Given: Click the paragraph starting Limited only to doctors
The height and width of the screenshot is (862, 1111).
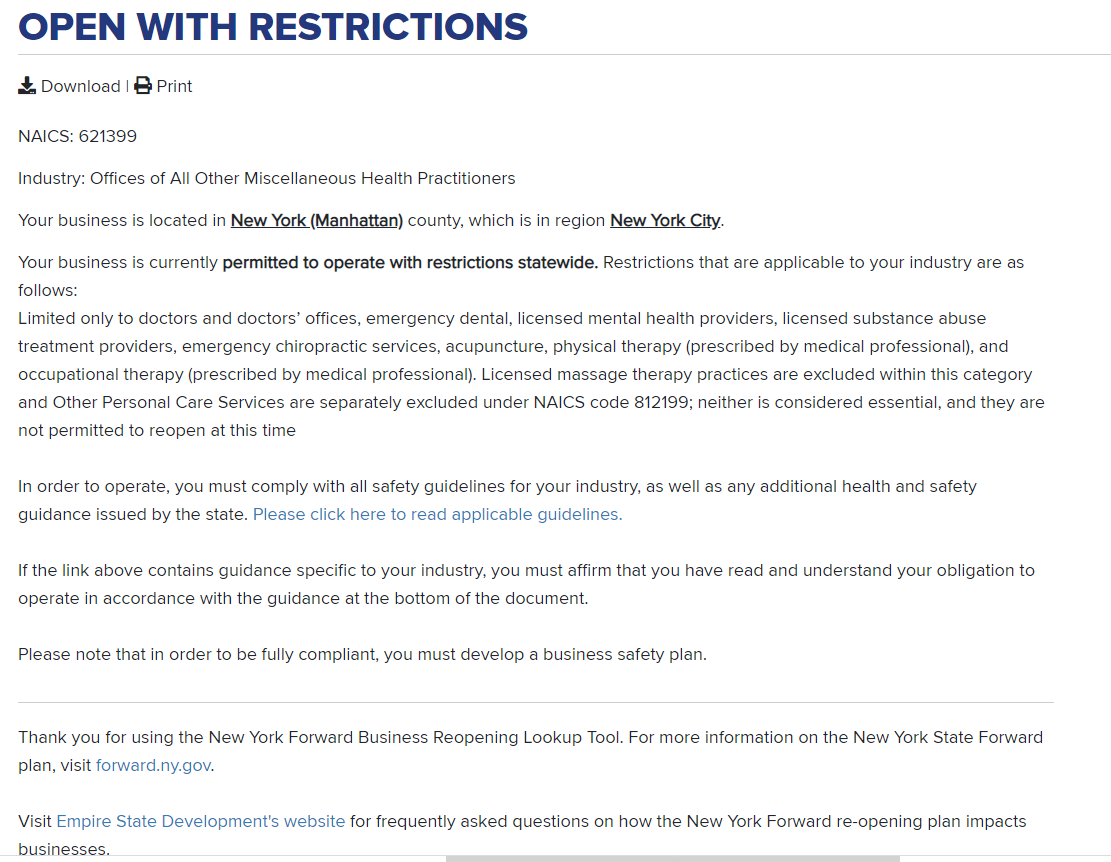Looking at the screenshot, I should [x=501, y=374].
